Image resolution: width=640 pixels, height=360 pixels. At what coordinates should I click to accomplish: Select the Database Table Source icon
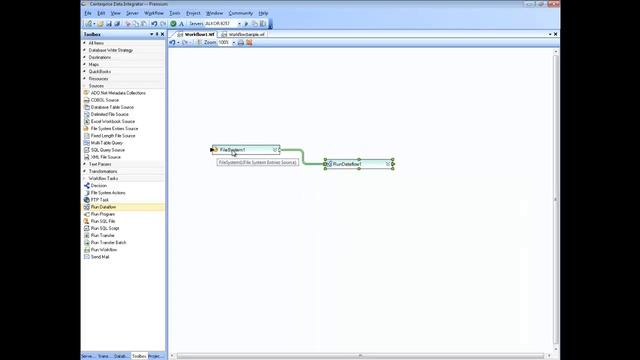pos(87,107)
